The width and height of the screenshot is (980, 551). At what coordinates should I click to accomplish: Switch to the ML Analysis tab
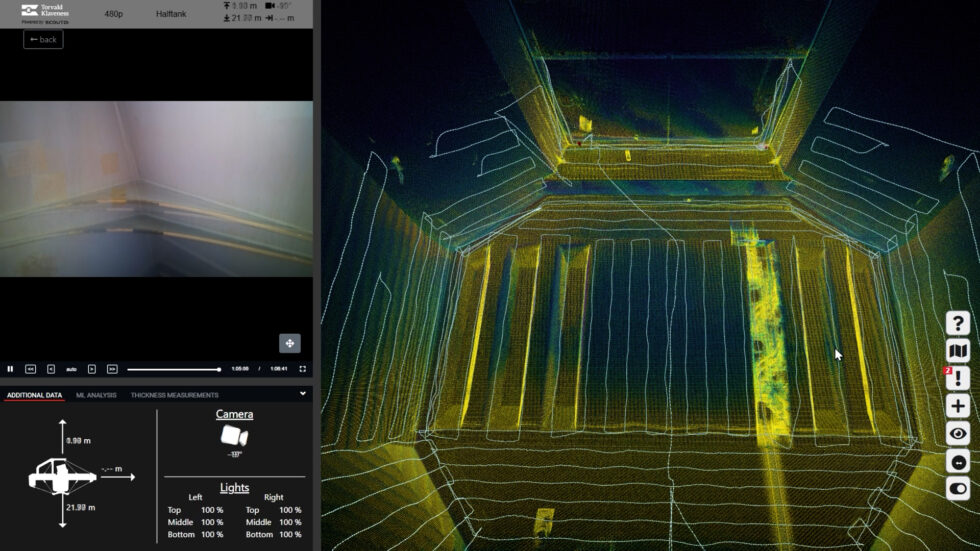point(96,395)
